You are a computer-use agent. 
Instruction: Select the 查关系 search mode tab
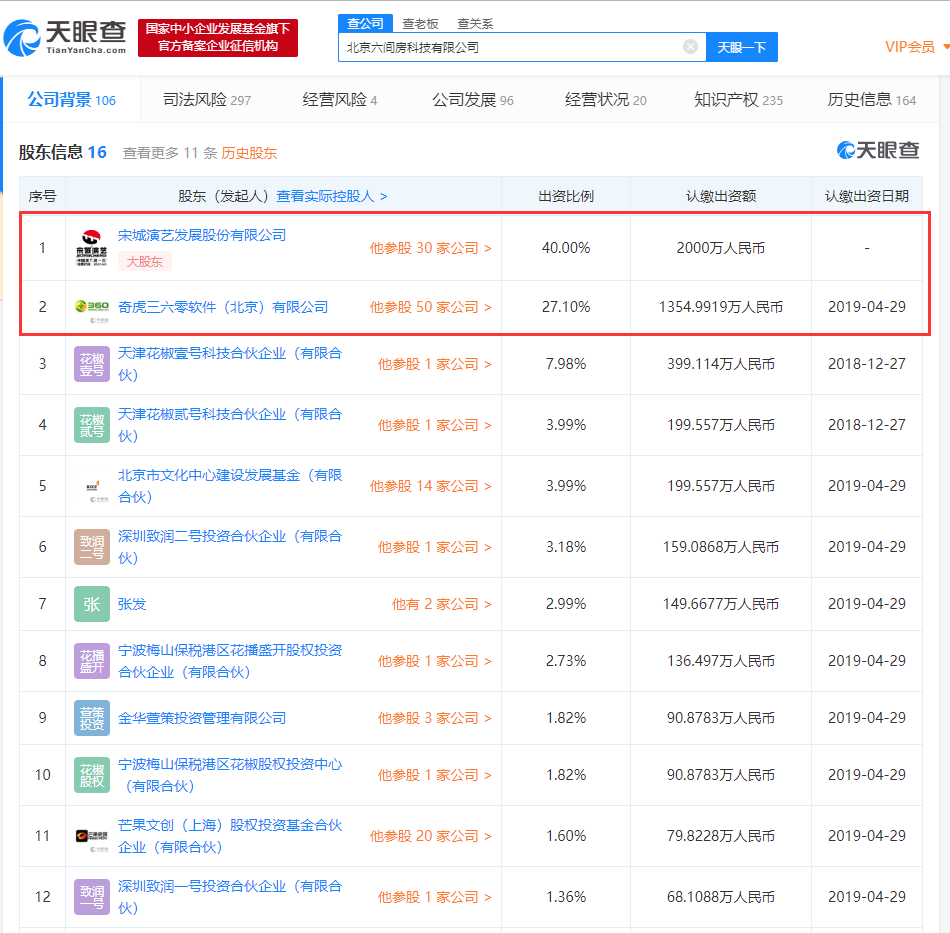pos(475,24)
